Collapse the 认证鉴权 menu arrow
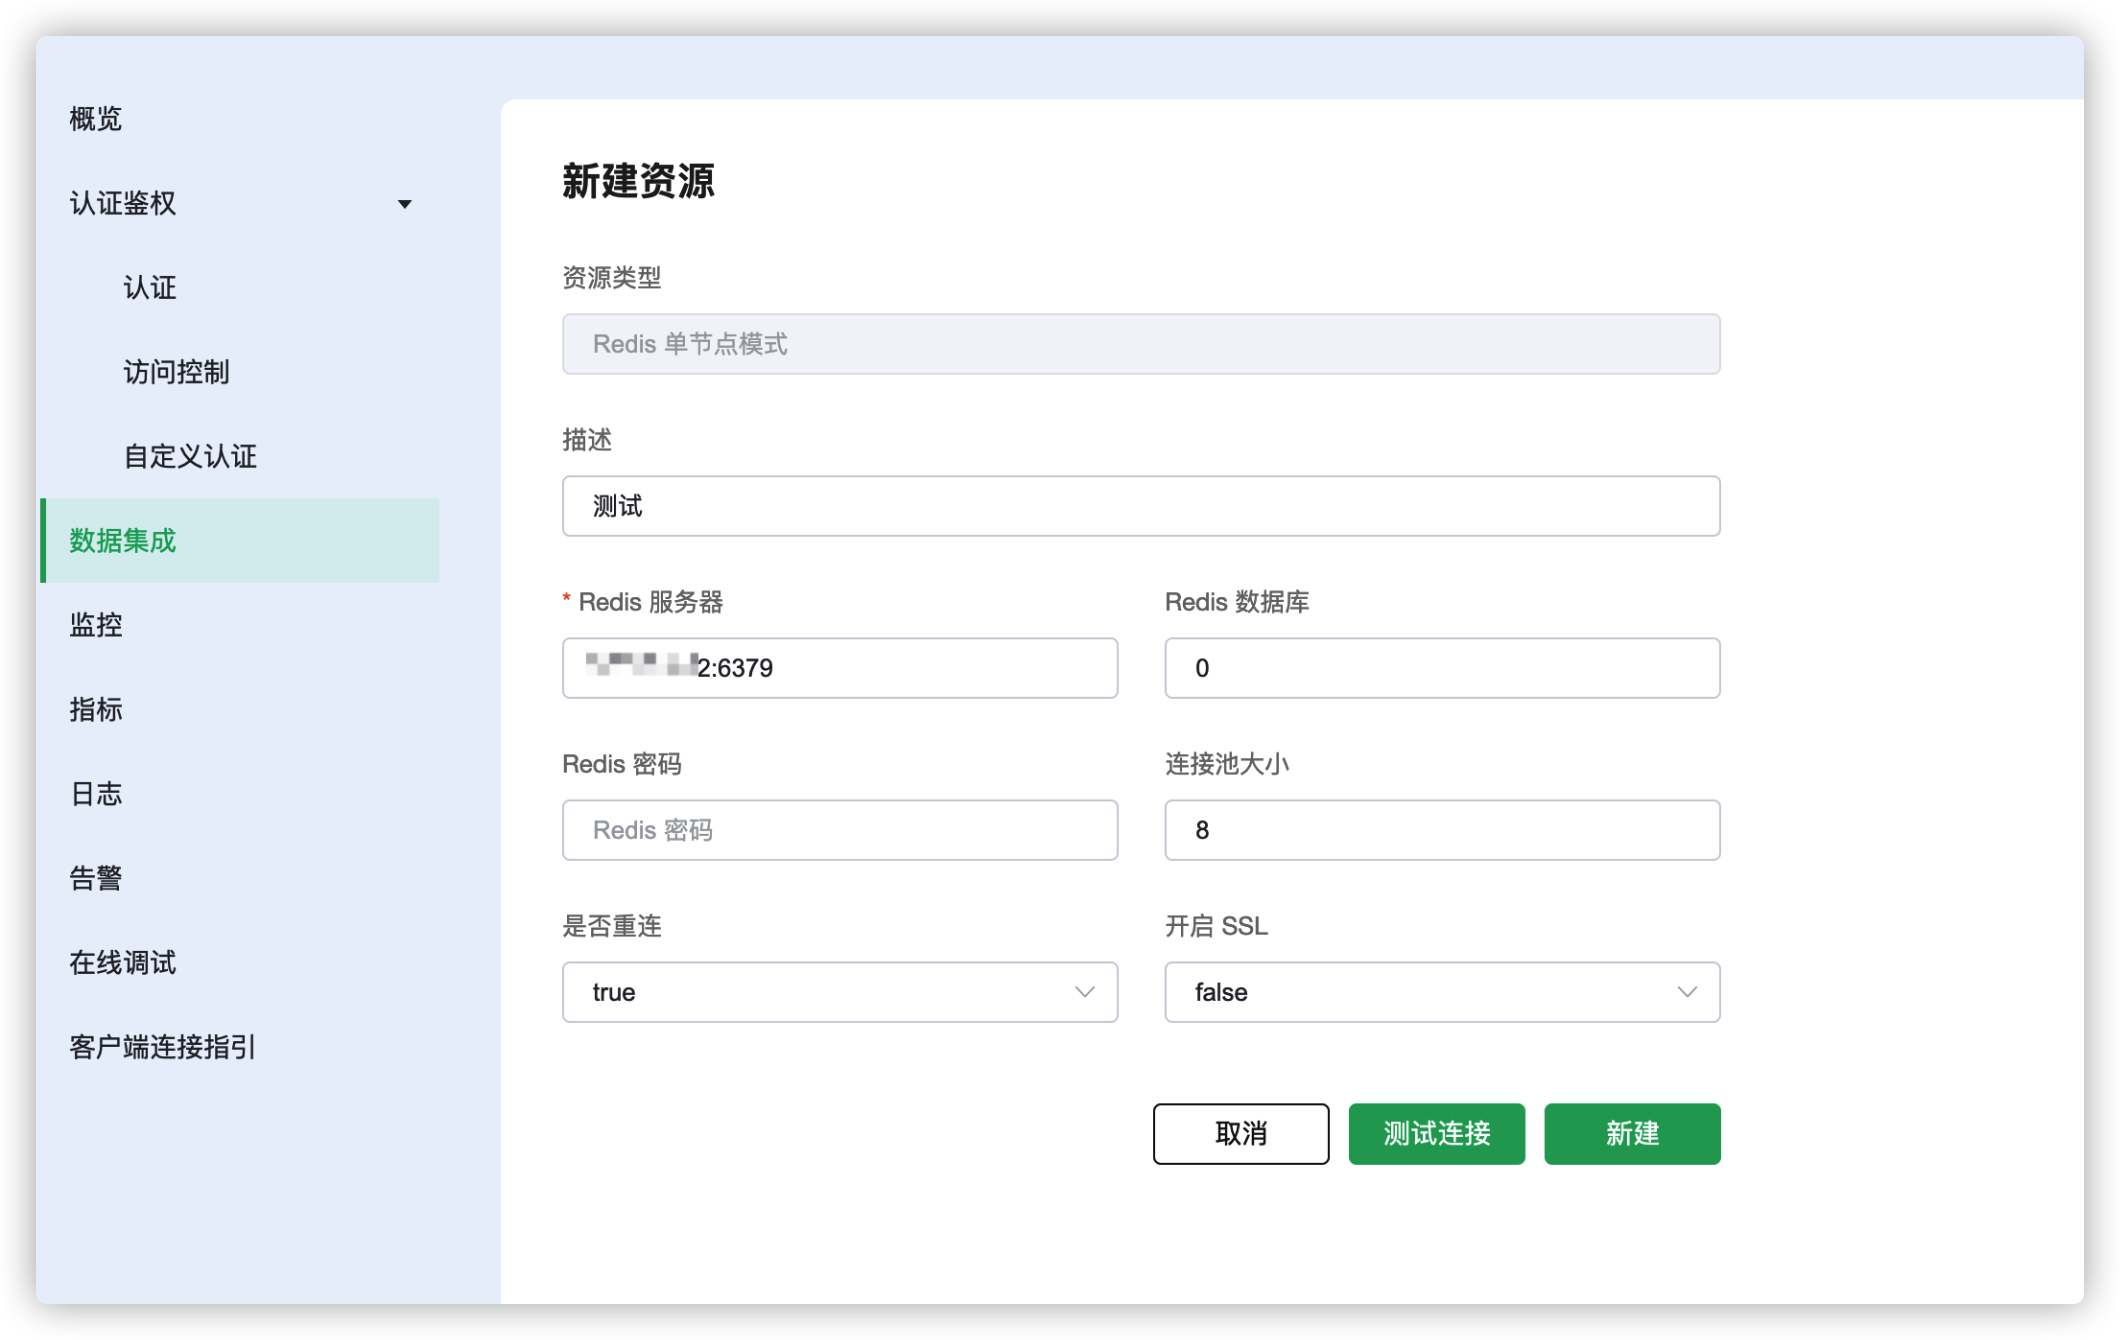Screen dimensions: 2120x1340 pyautogui.click(x=404, y=204)
